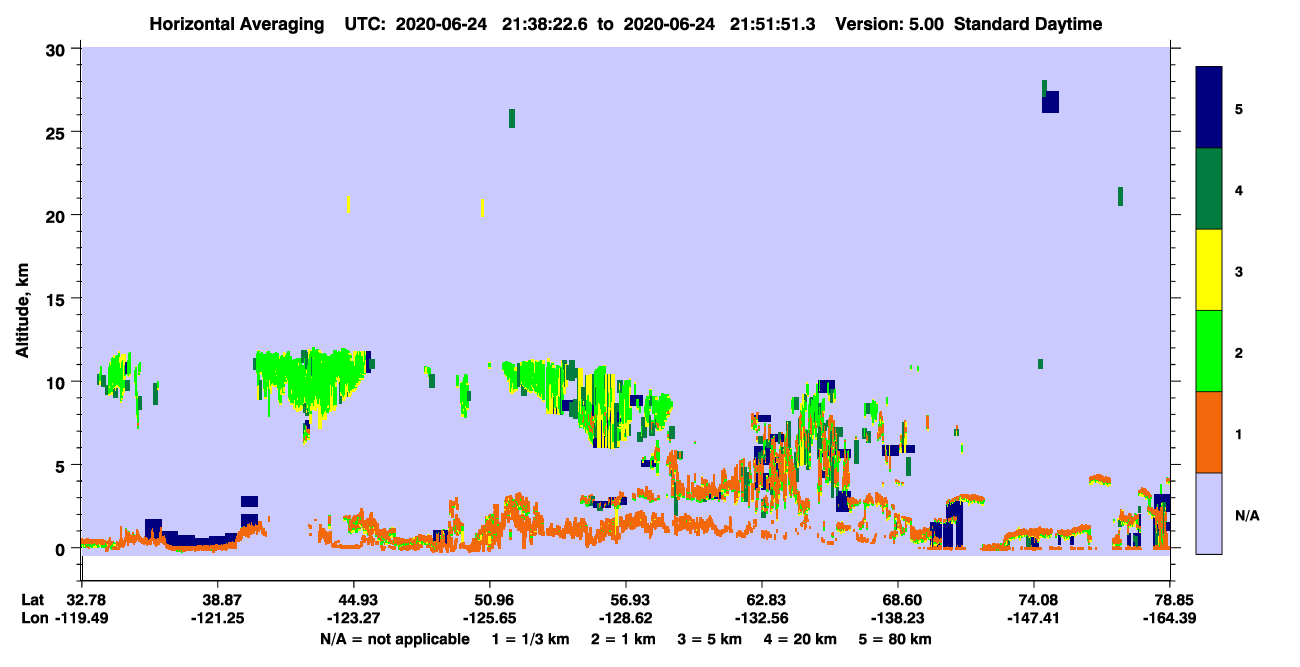Click the latitude value 44.93

point(354,600)
